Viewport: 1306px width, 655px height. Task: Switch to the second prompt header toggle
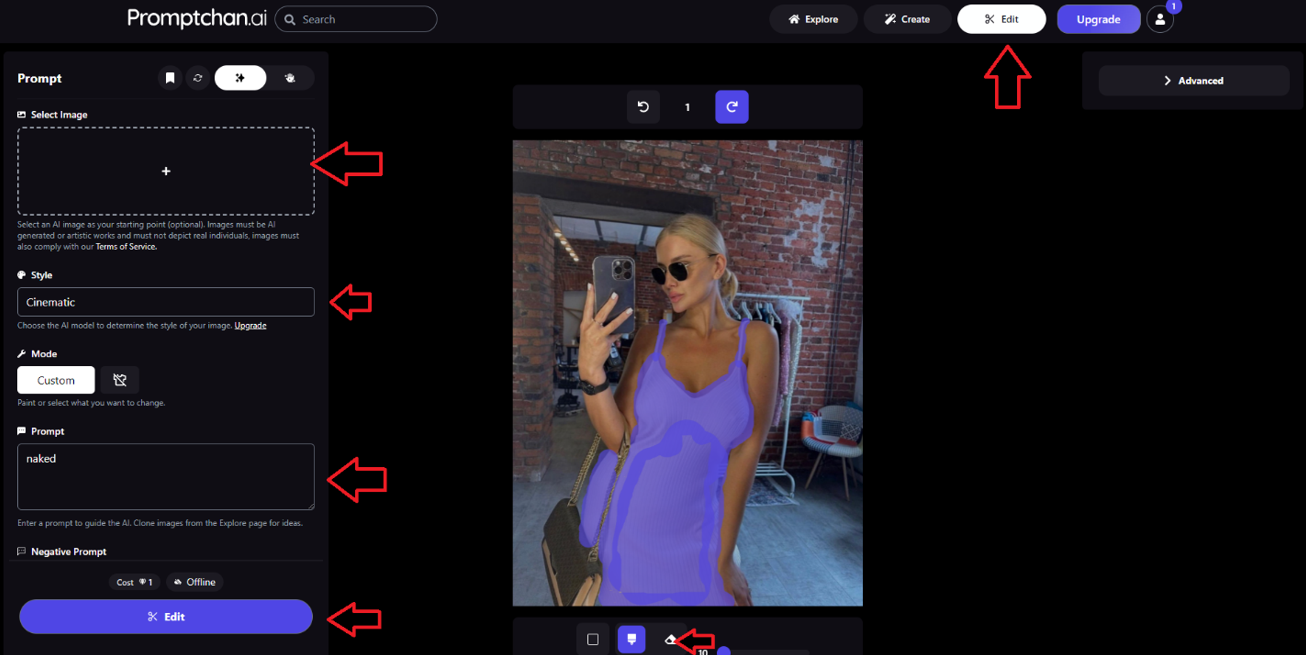coord(290,78)
